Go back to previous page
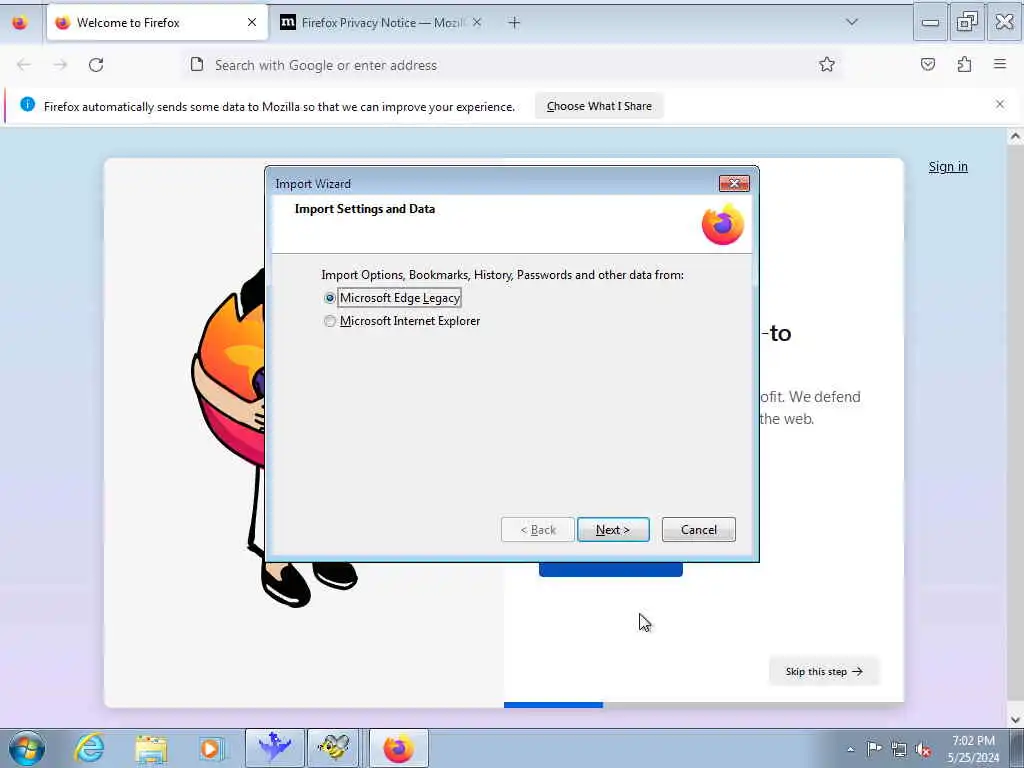The image size is (1024, 768). point(24,65)
